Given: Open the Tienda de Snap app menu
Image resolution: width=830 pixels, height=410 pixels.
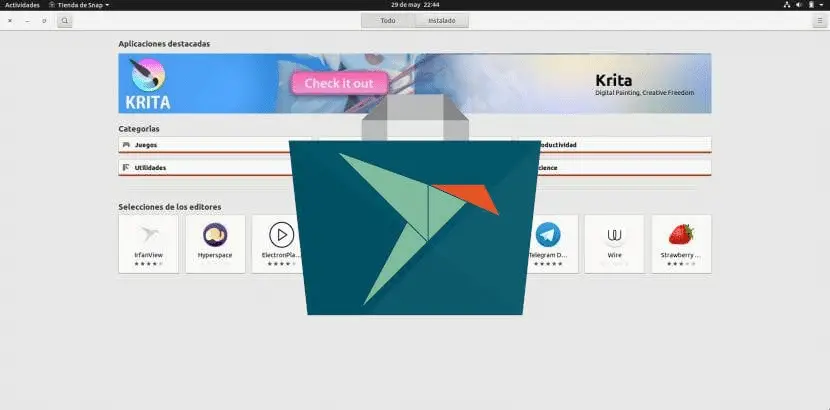Looking at the screenshot, I should click(80, 5).
